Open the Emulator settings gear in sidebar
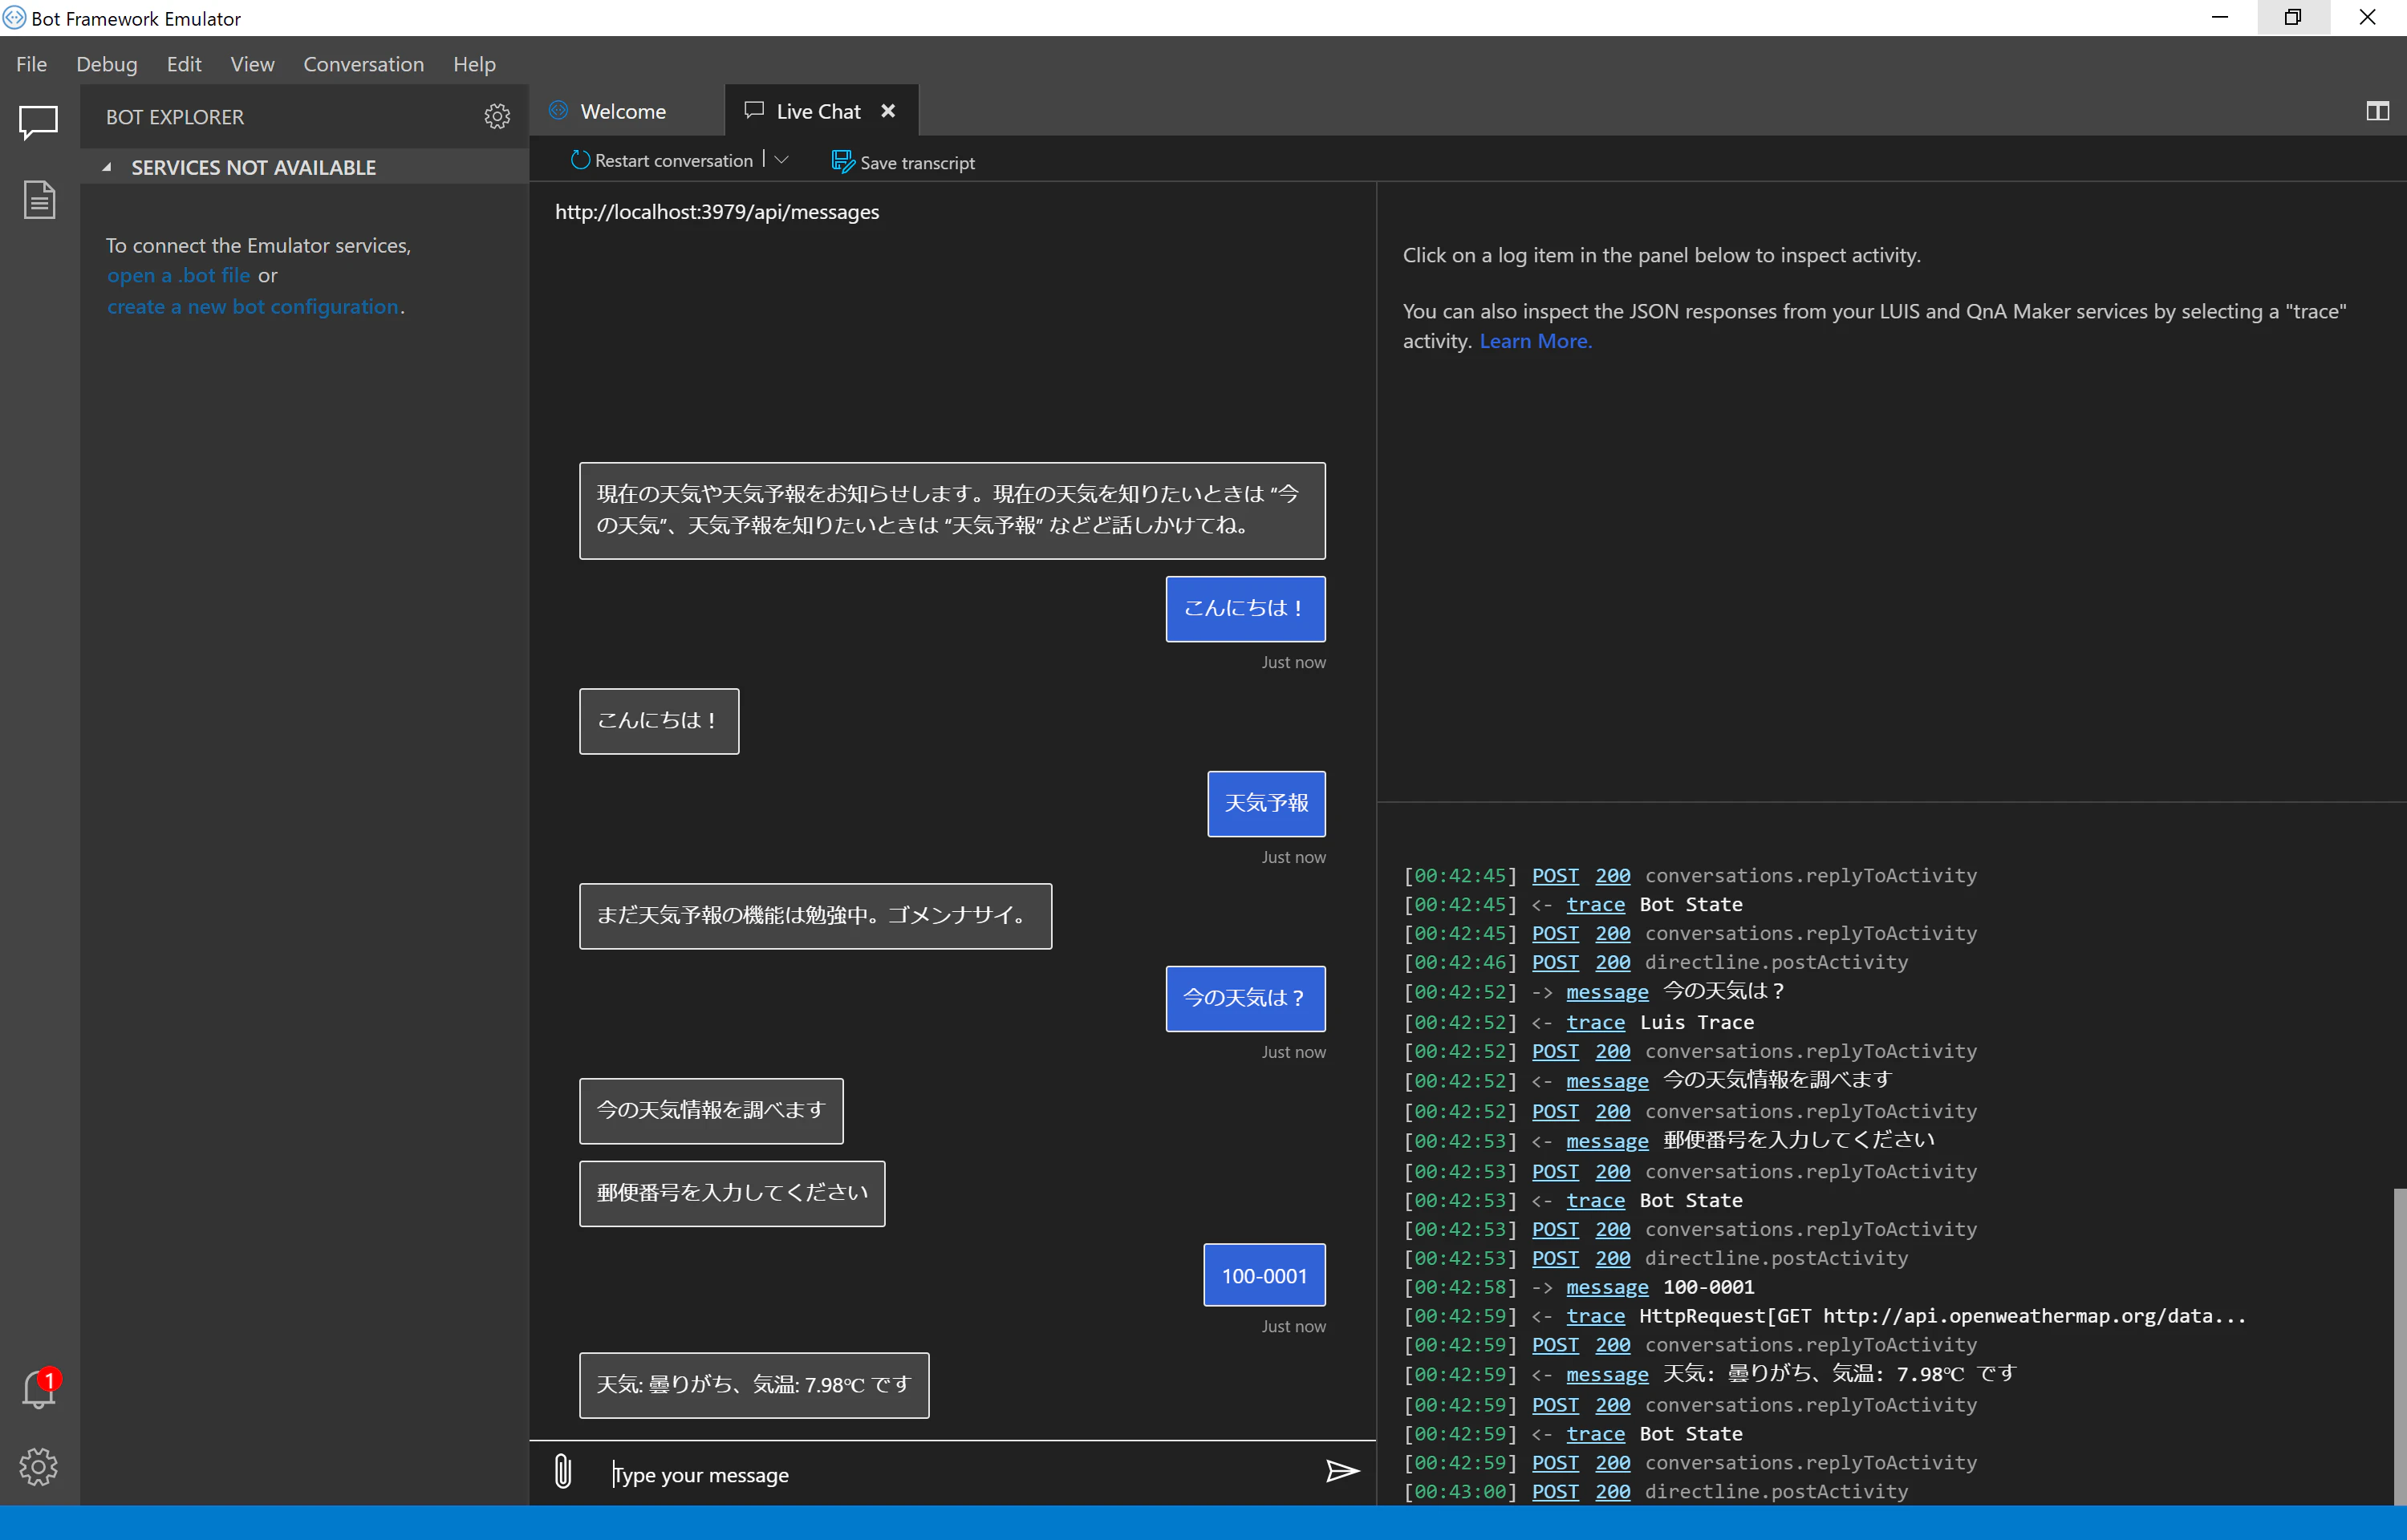This screenshot has width=2407, height=1540. 39,1467
